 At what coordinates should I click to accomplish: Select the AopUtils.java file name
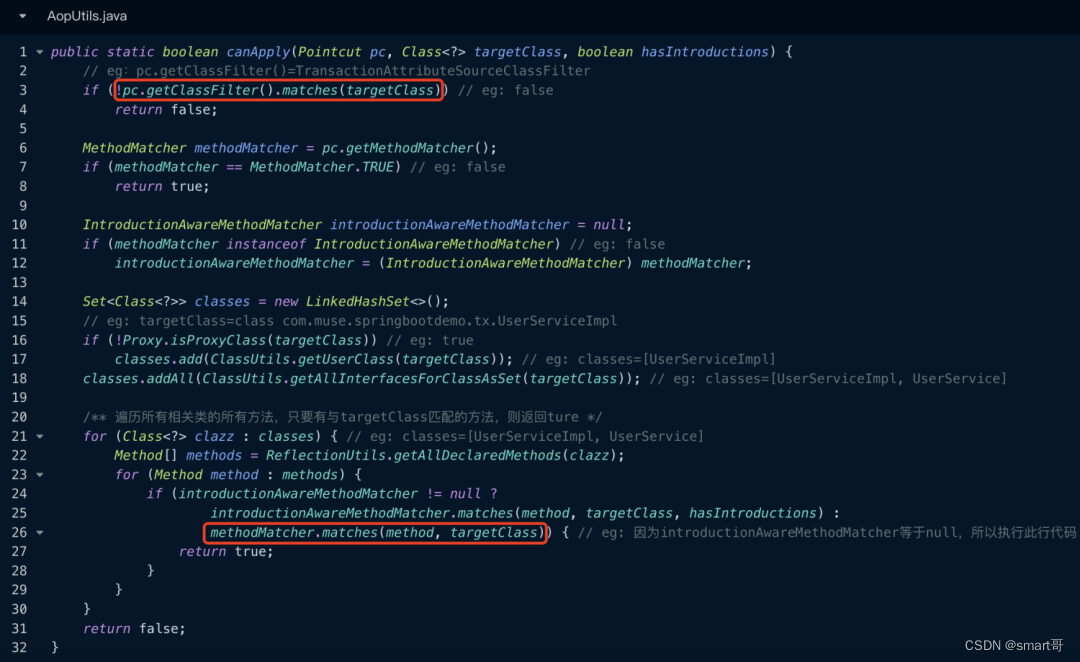(x=87, y=16)
